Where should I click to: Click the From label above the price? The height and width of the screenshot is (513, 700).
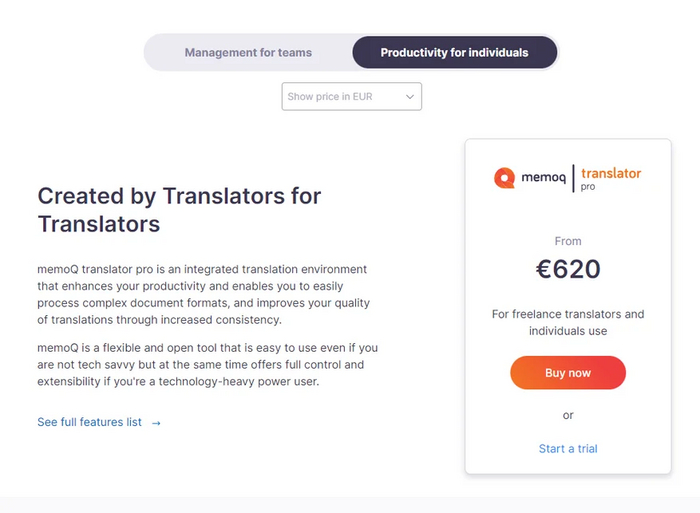click(568, 241)
